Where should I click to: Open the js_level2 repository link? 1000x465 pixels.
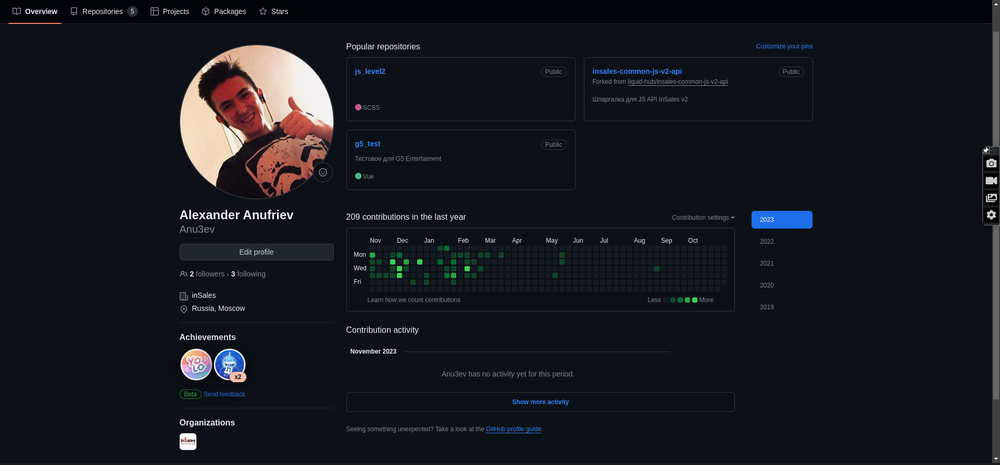pos(370,72)
